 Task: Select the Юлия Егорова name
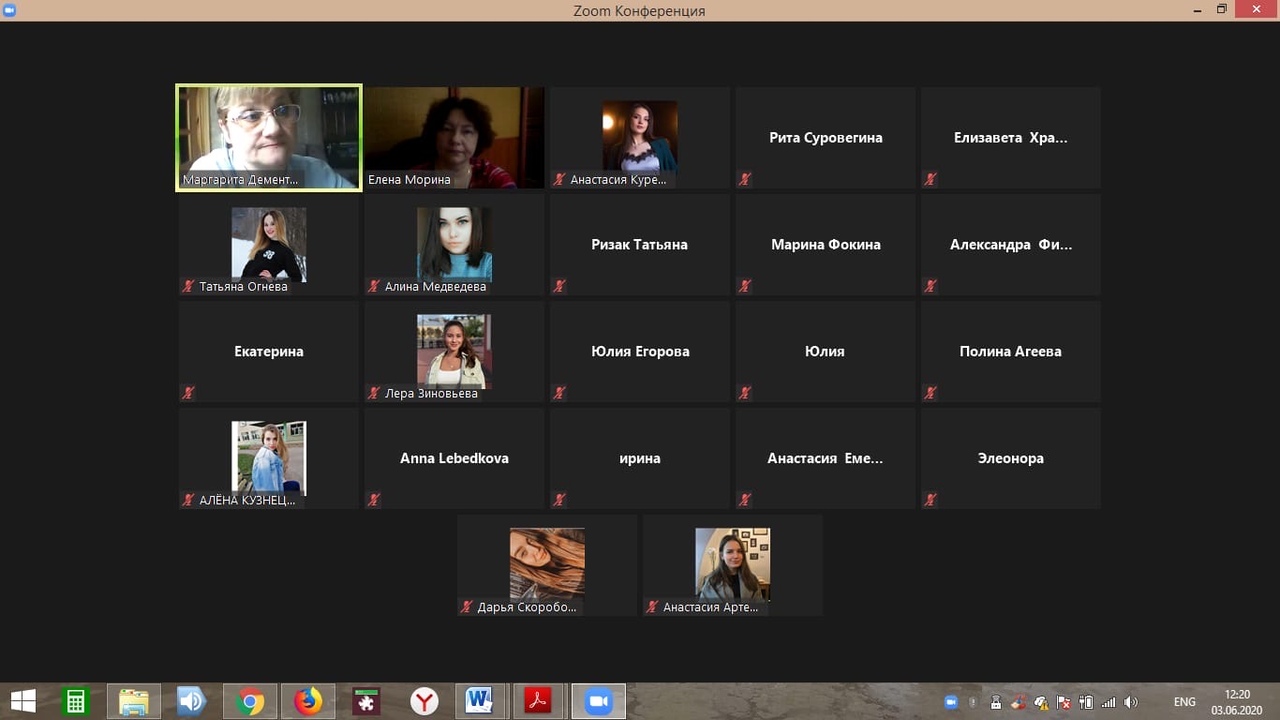640,351
